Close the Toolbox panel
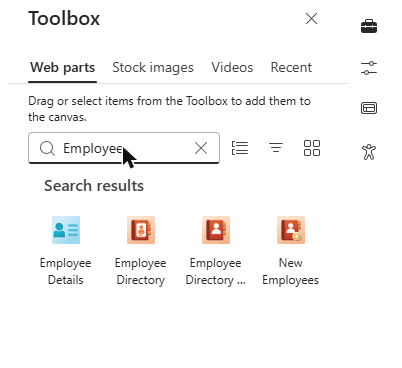This screenshot has height=368, width=402. click(x=311, y=19)
